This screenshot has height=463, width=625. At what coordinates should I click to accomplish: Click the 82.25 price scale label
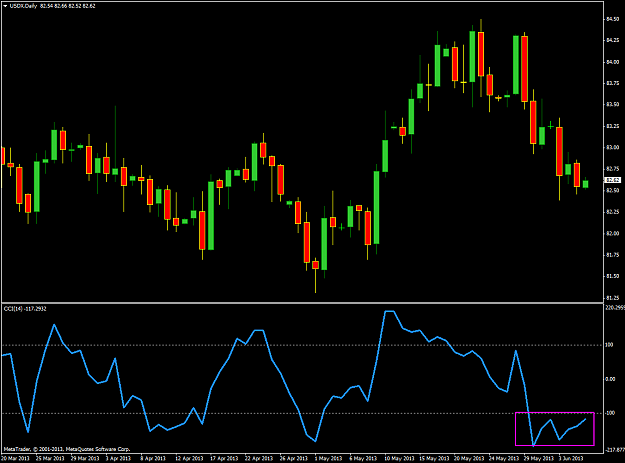tap(613, 212)
